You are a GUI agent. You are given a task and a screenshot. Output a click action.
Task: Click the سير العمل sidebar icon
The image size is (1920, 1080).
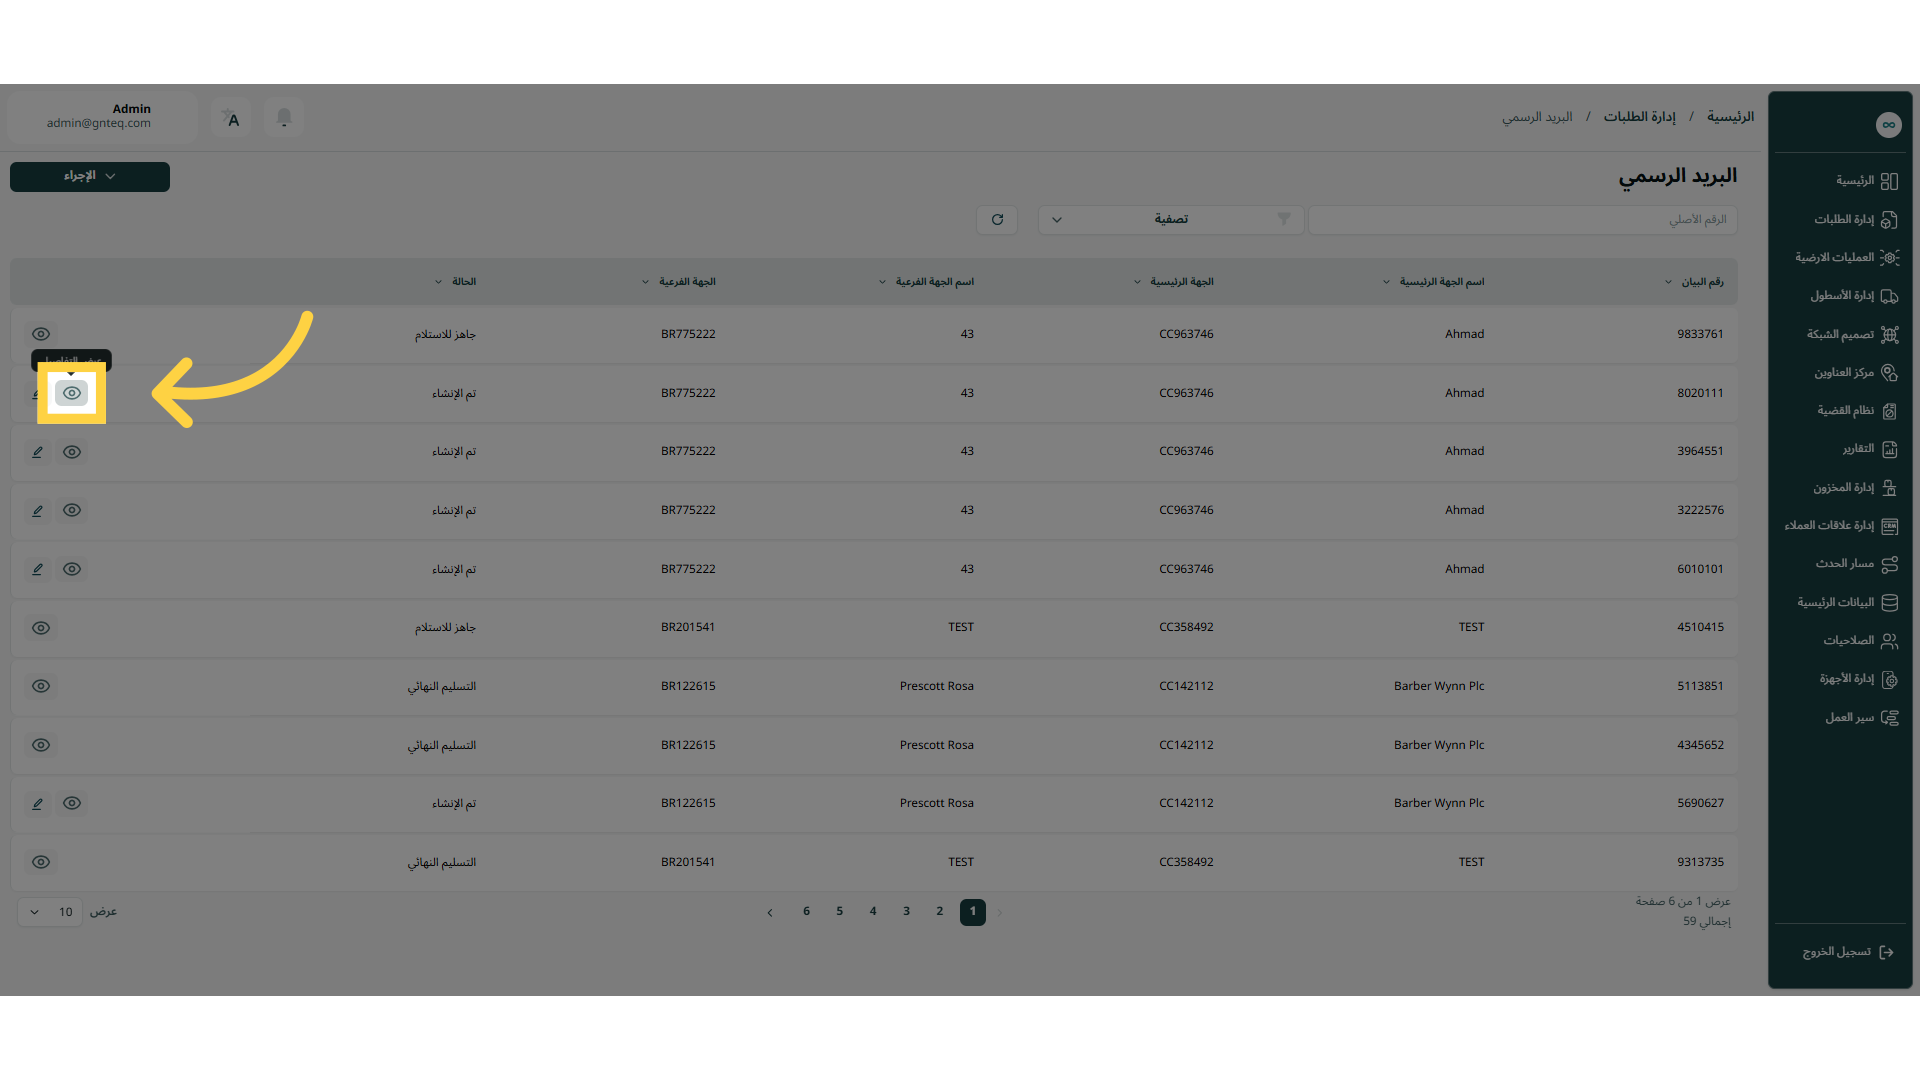tap(1889, 717)
